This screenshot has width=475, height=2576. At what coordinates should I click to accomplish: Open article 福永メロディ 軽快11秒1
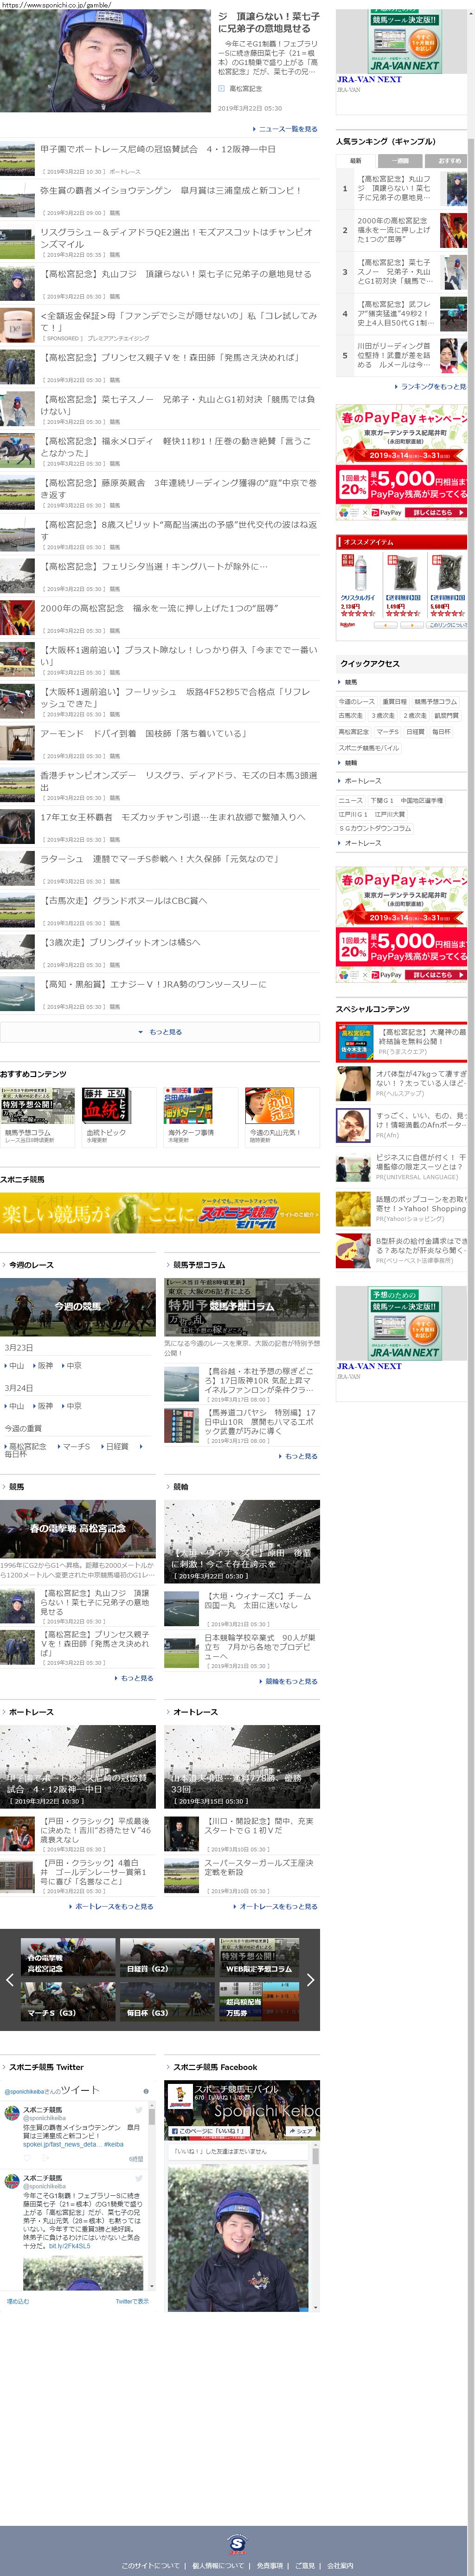click(x=178, y=446)
